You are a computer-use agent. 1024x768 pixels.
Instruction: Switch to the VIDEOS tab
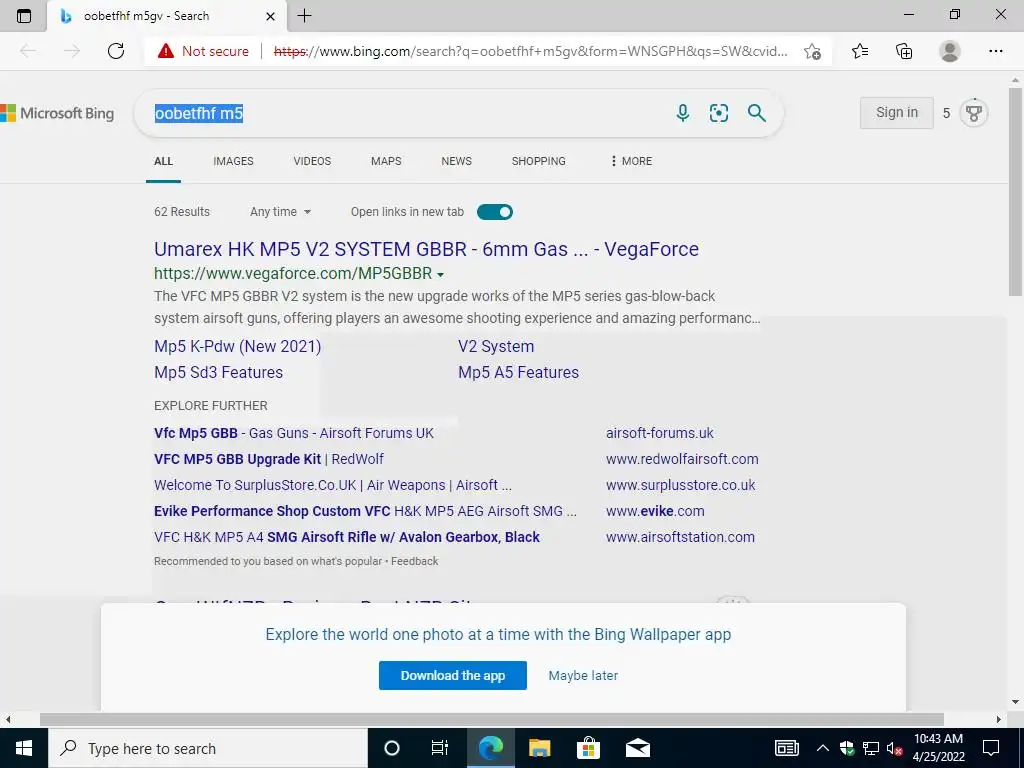point(312,161)
